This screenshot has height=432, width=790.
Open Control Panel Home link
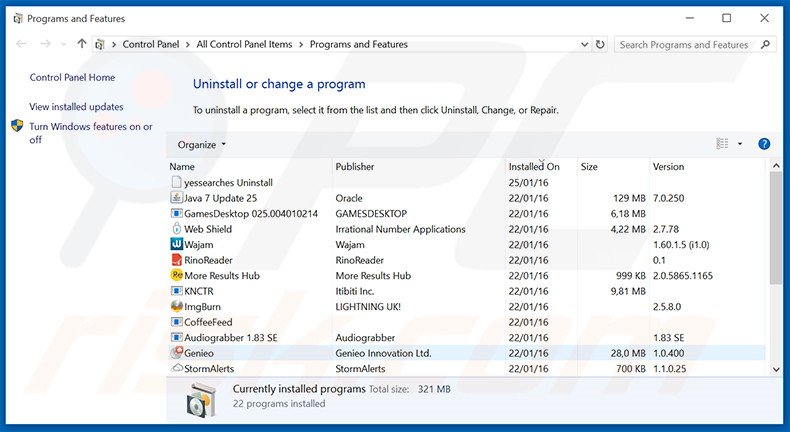click(72, 77)
